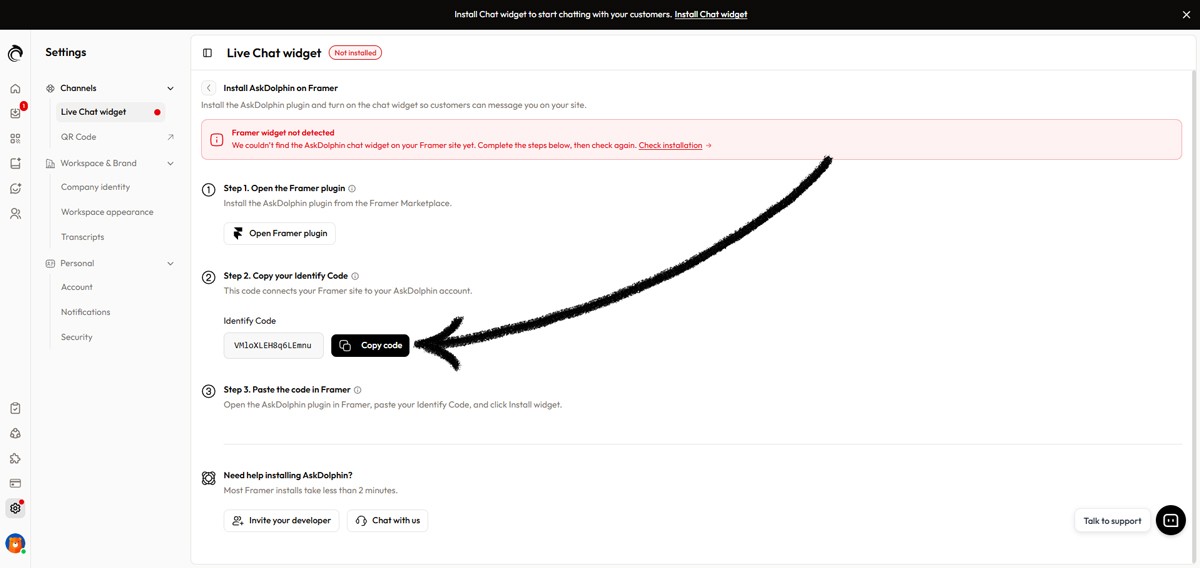1200x568 pixels.
Task: Open the chat bubble launcher at the bottom right
Action: (x=1171, y=520)
